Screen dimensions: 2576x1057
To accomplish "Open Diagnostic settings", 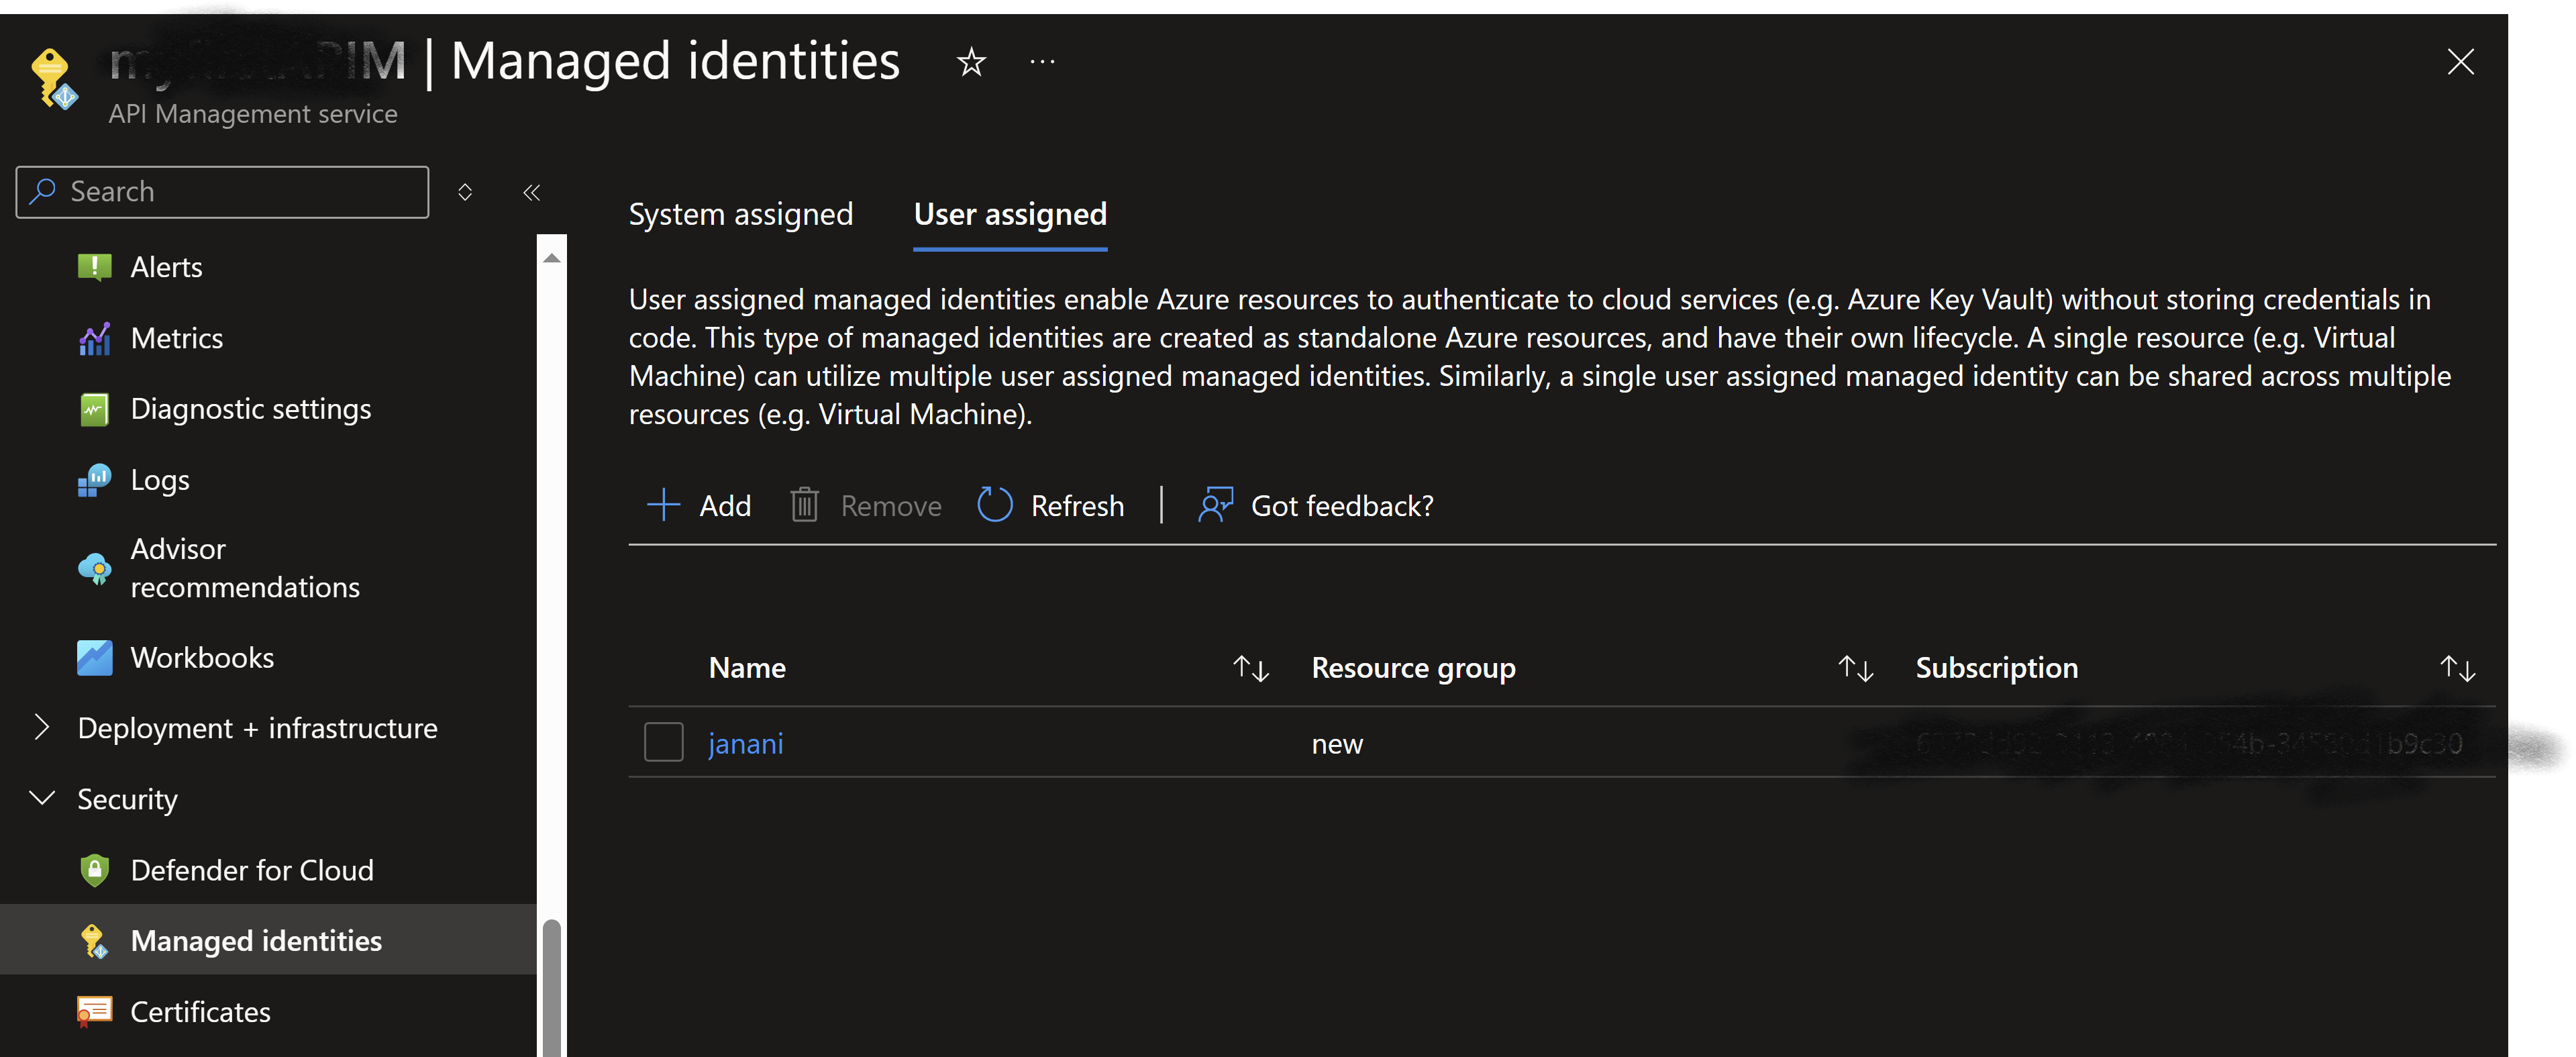I will (251, 408).
